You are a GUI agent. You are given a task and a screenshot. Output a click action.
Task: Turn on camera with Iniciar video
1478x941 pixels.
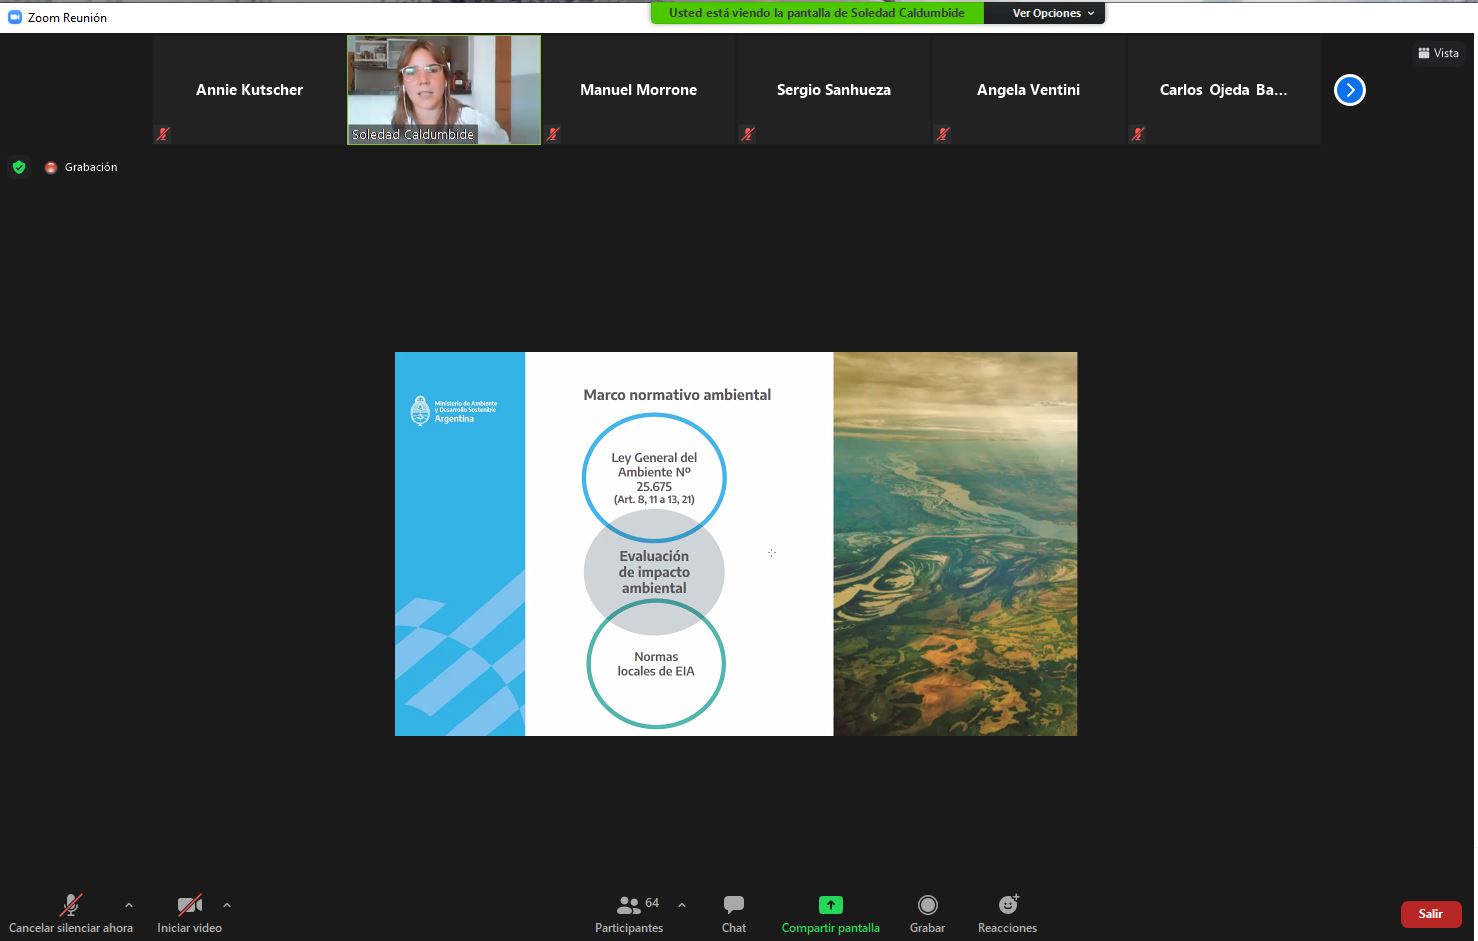[189, 905]
